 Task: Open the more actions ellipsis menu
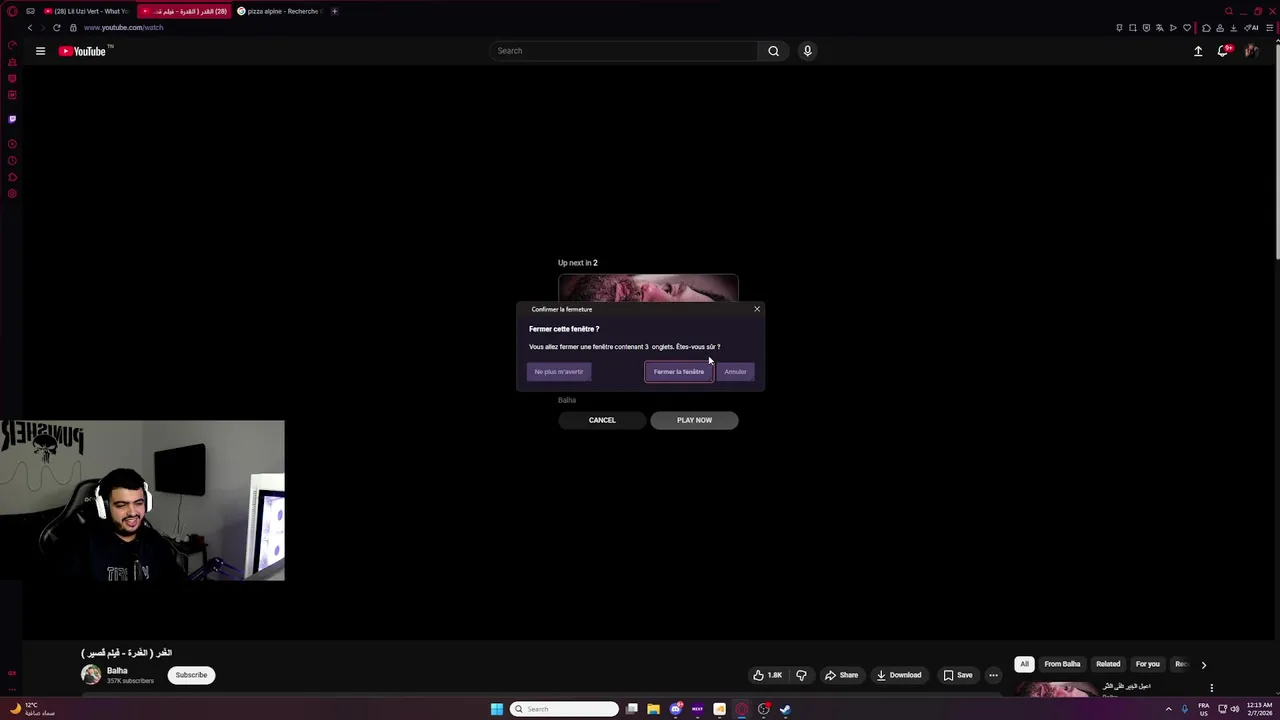993,675
